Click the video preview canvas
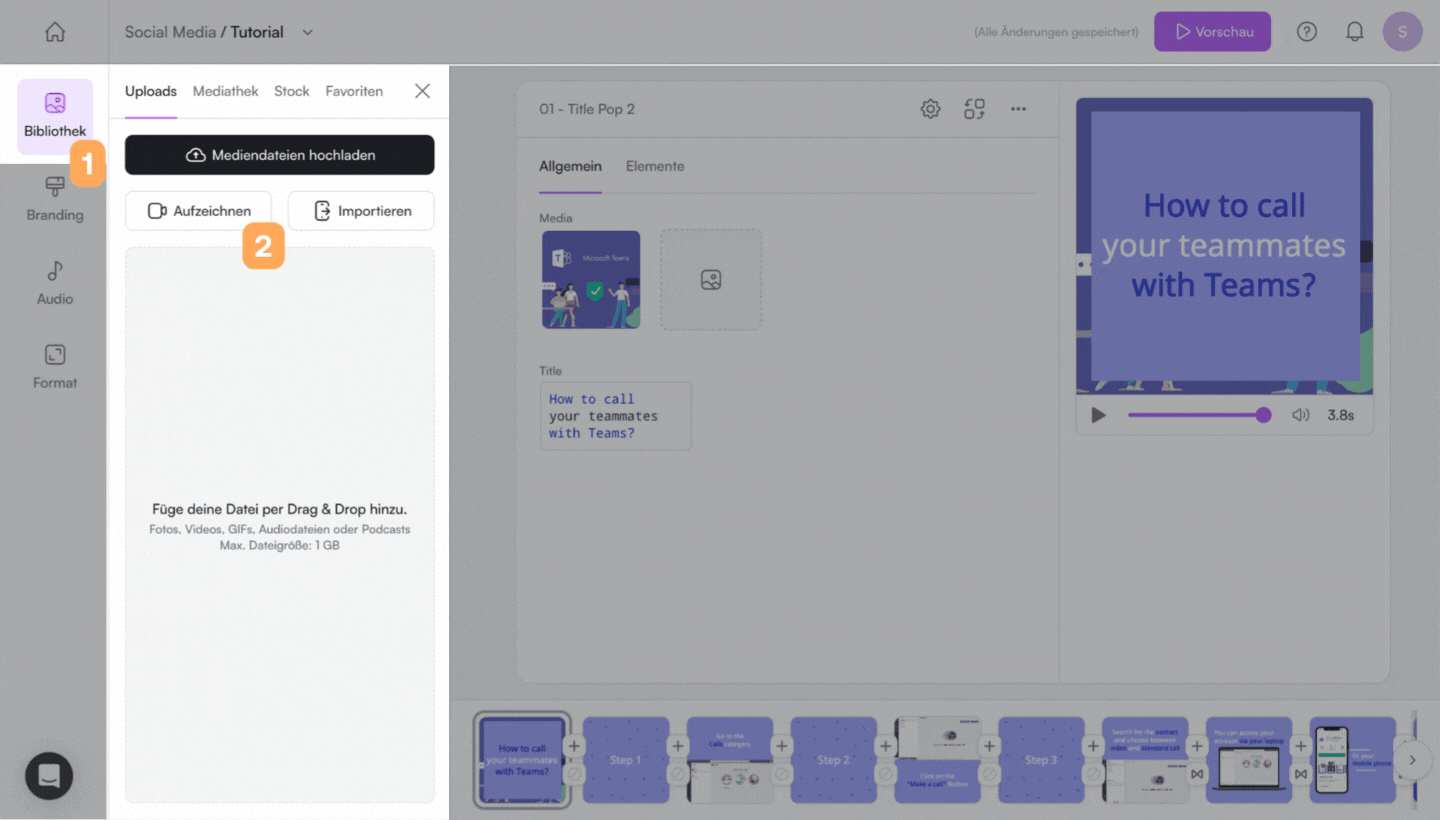This screenshot has width=1440, height=820. [1224, 246]
